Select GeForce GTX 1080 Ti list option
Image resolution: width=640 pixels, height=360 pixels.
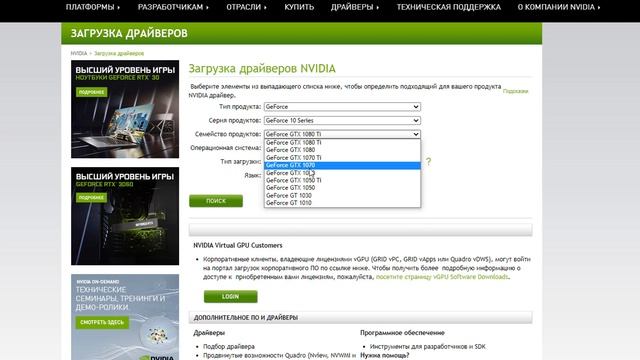[342, 142]
